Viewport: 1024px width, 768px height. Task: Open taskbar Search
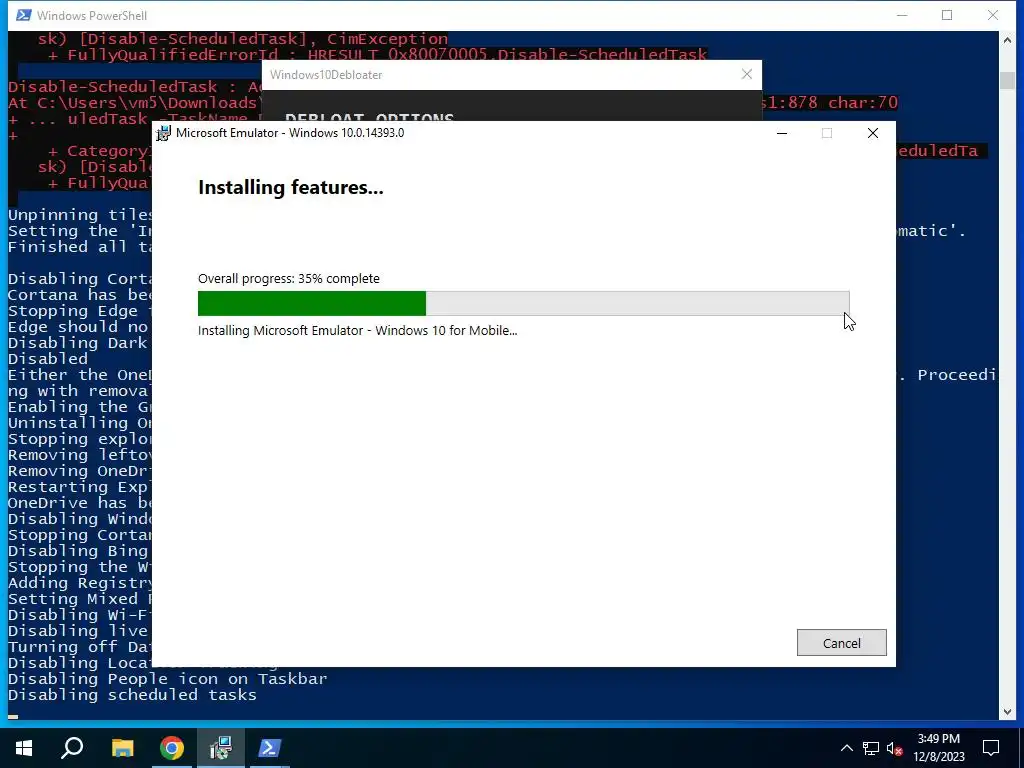coord(72,748)
